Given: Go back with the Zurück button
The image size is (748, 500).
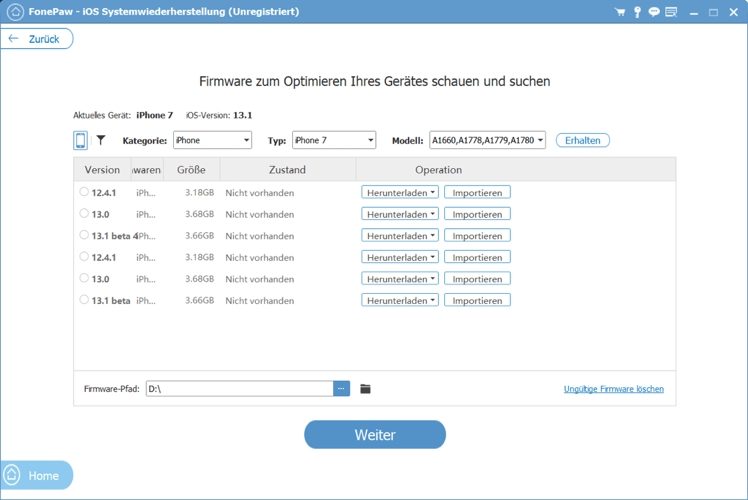Looking at the screenshot, I should (37, 39).
